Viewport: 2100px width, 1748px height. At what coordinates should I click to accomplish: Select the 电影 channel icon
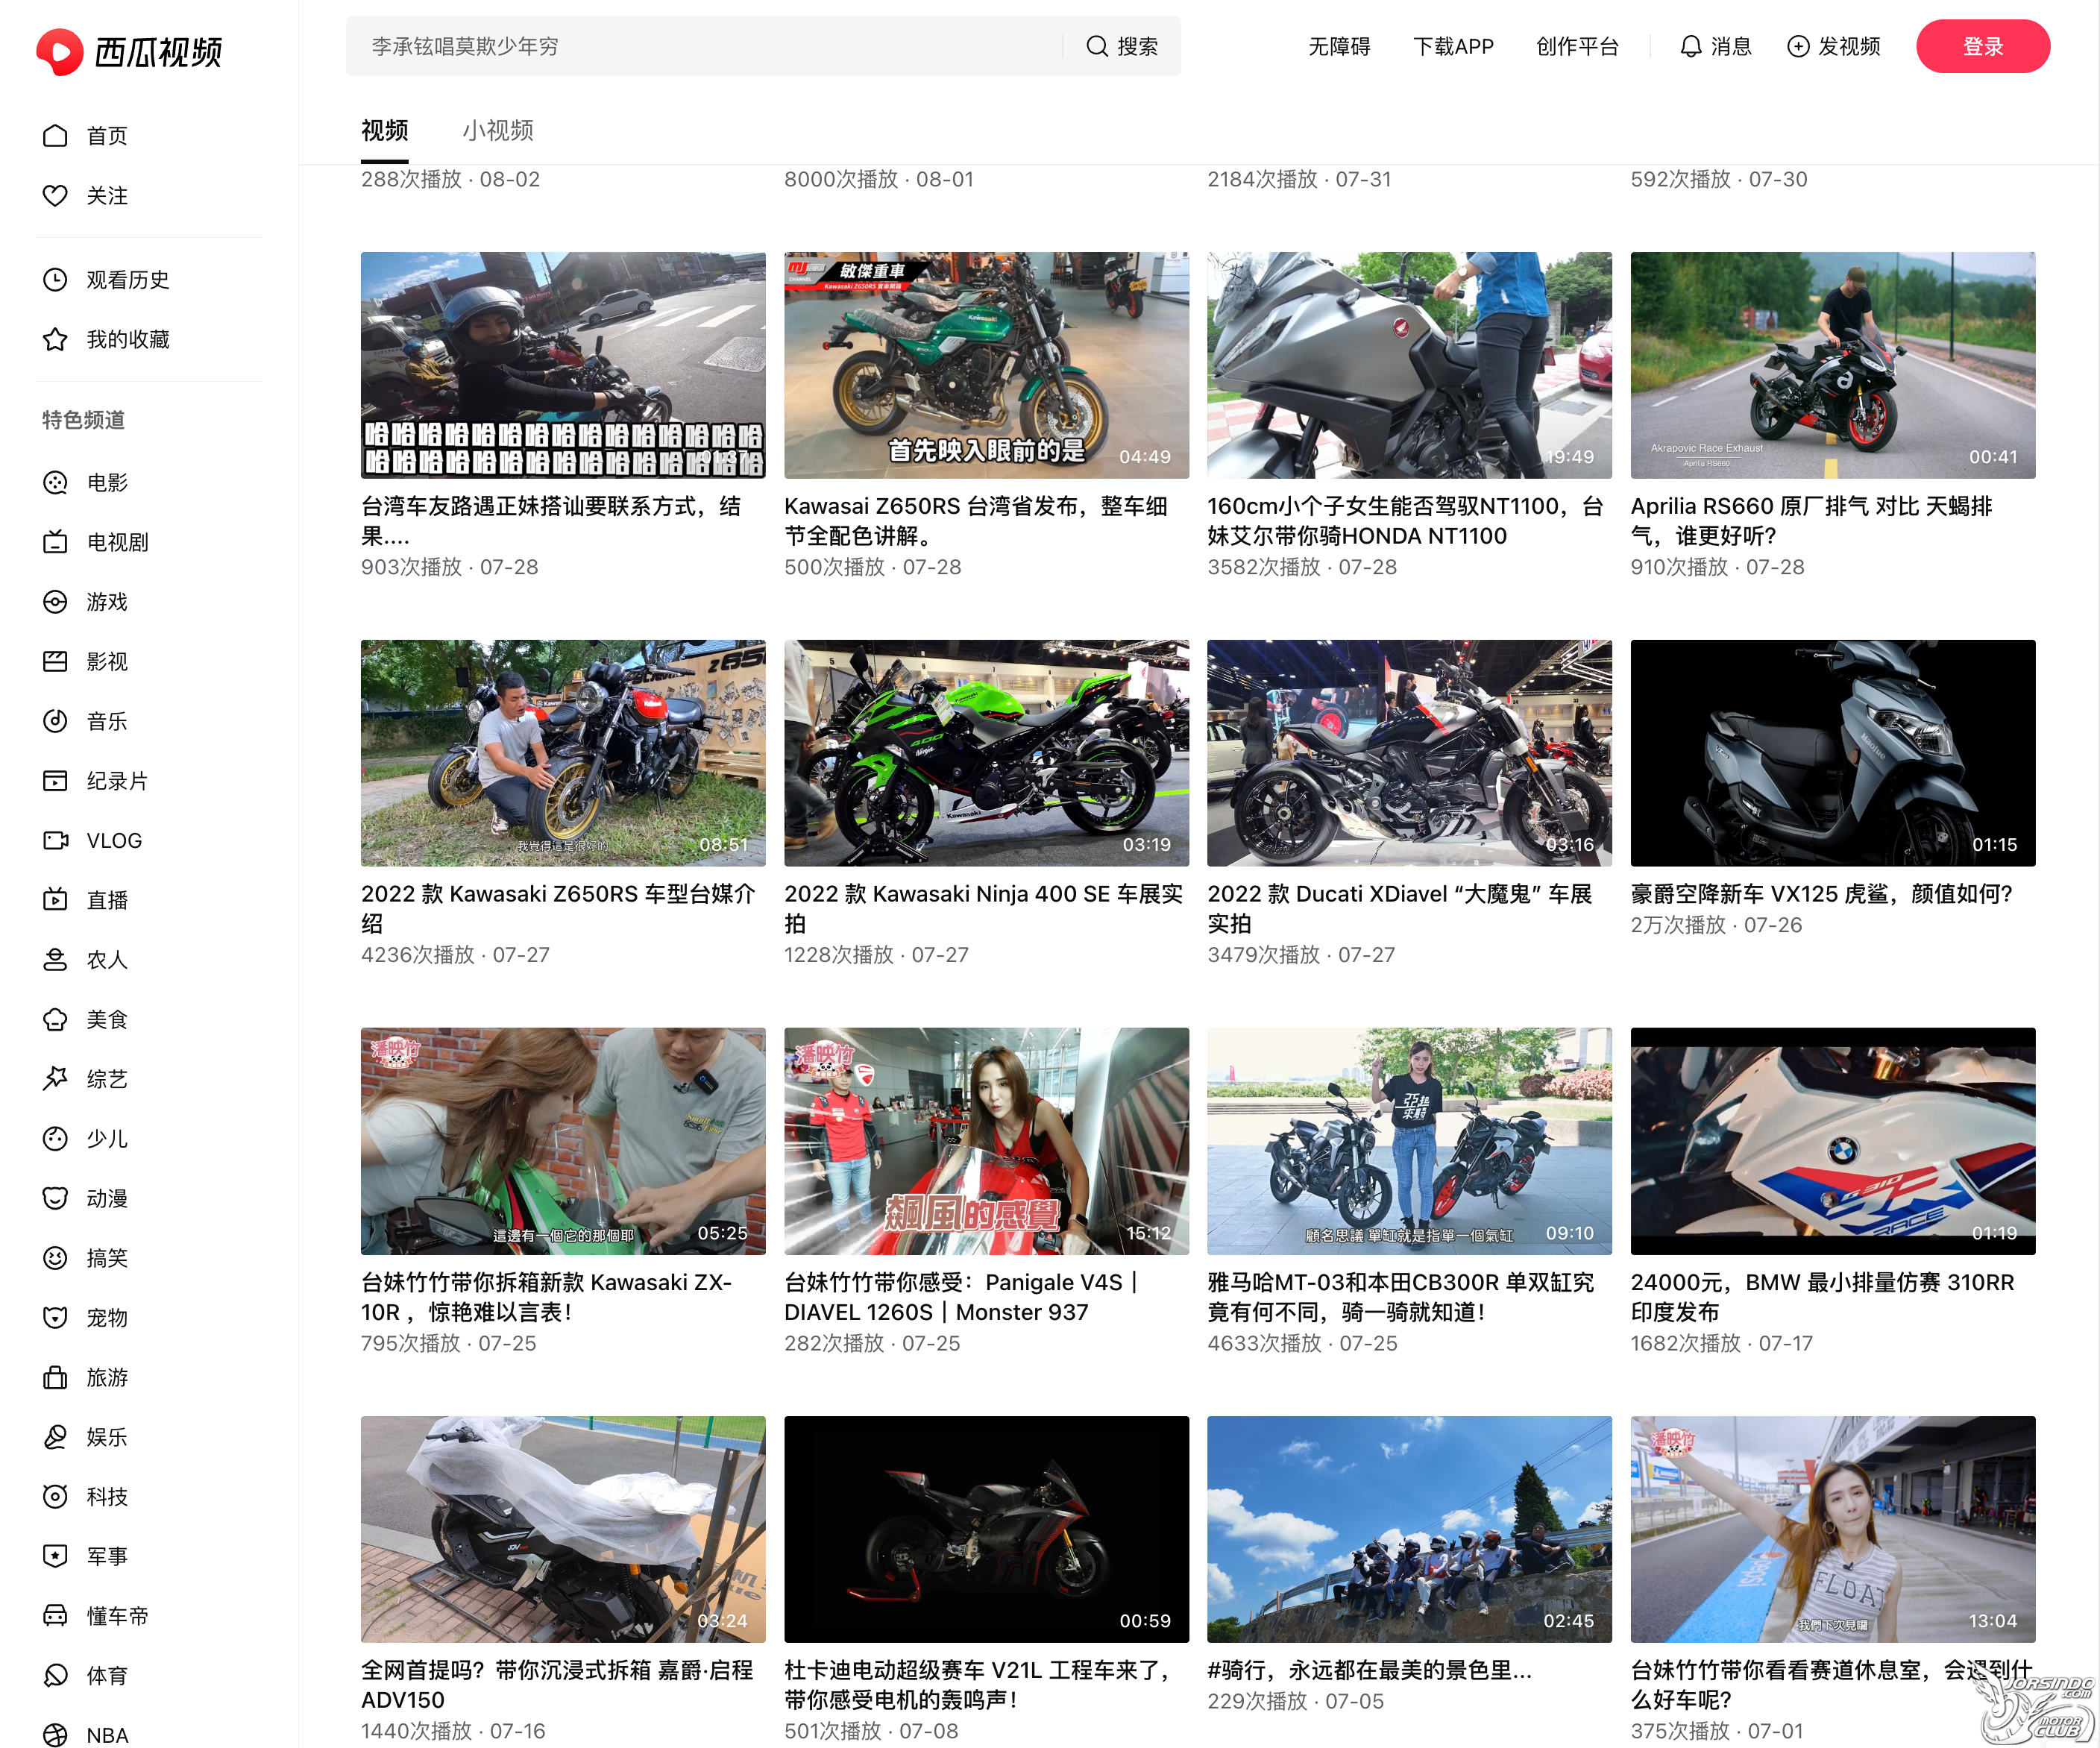point(55,483)
